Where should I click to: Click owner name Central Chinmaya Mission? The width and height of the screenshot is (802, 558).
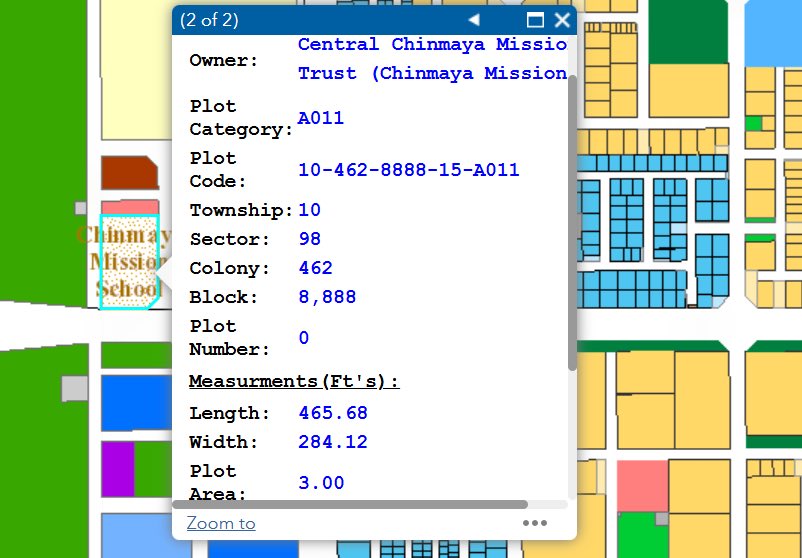click(432, 44)
